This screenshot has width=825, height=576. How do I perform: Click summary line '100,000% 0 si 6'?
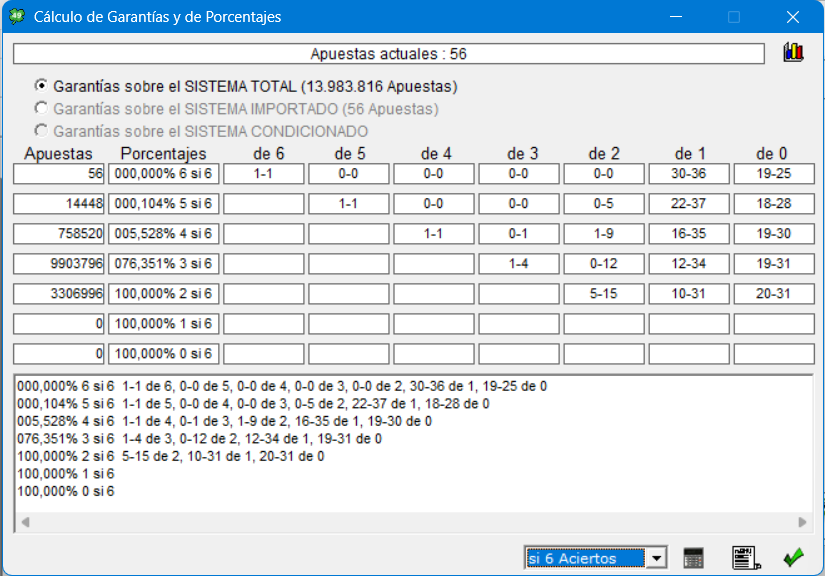coord(66,491)
